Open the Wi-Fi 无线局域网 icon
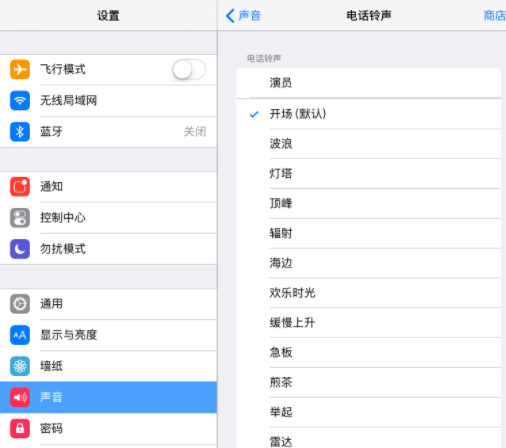Screen dimensions: 506x448 click(x=20, y=100)
